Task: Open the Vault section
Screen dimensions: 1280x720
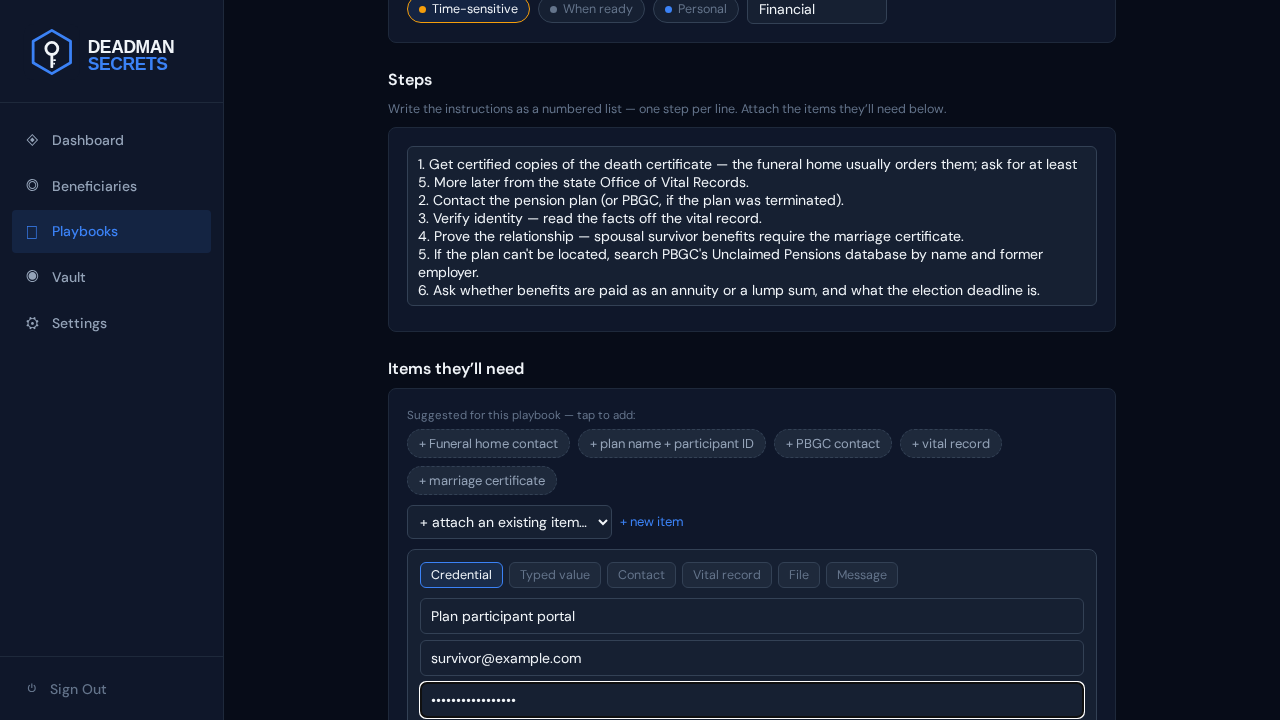Action: click(111, 277)
